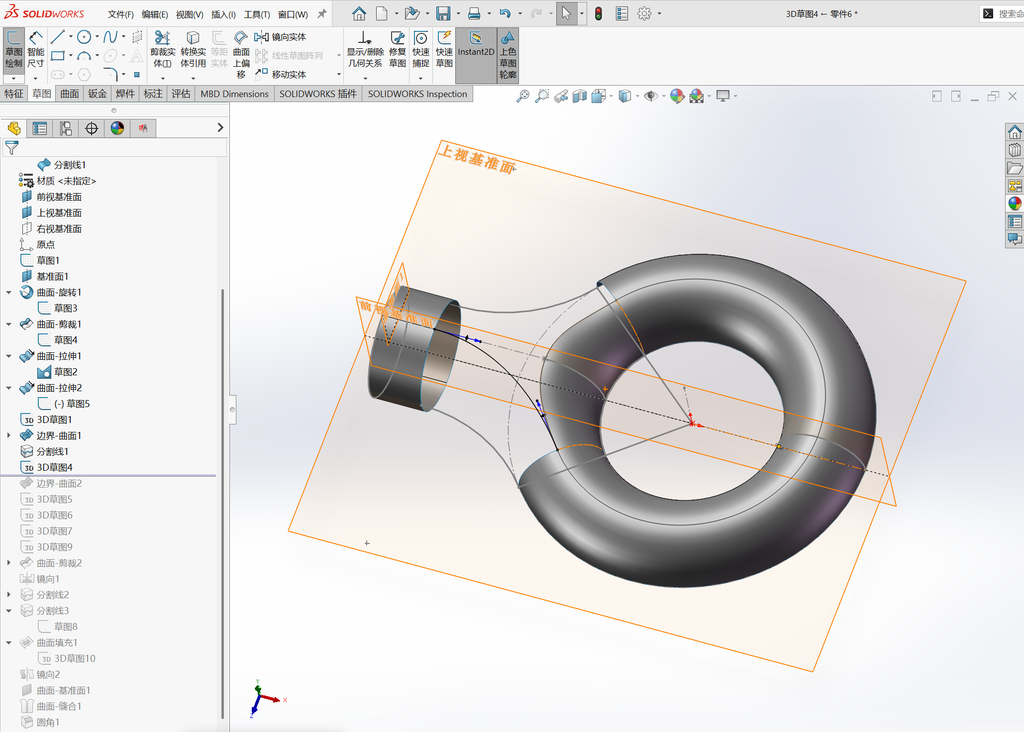Click the Move Entities (移动实体) button
Image resolution: width=1024 pixels, height=732 pixels.
281,74
